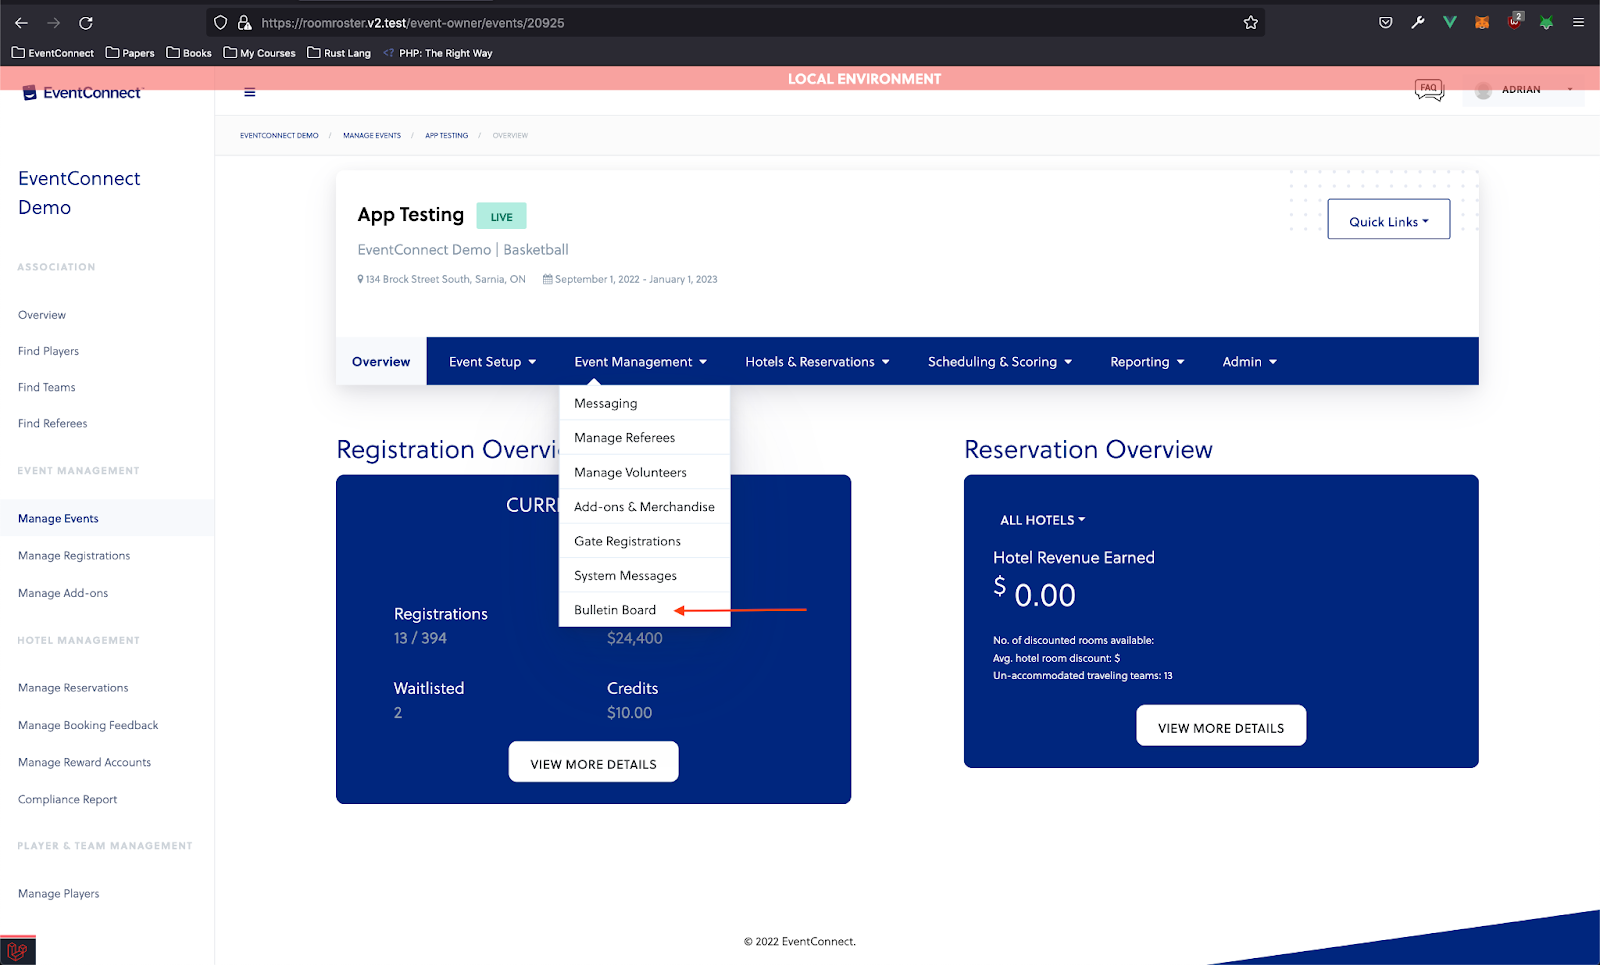Open the EventConnect bookmarks folder

53,53
